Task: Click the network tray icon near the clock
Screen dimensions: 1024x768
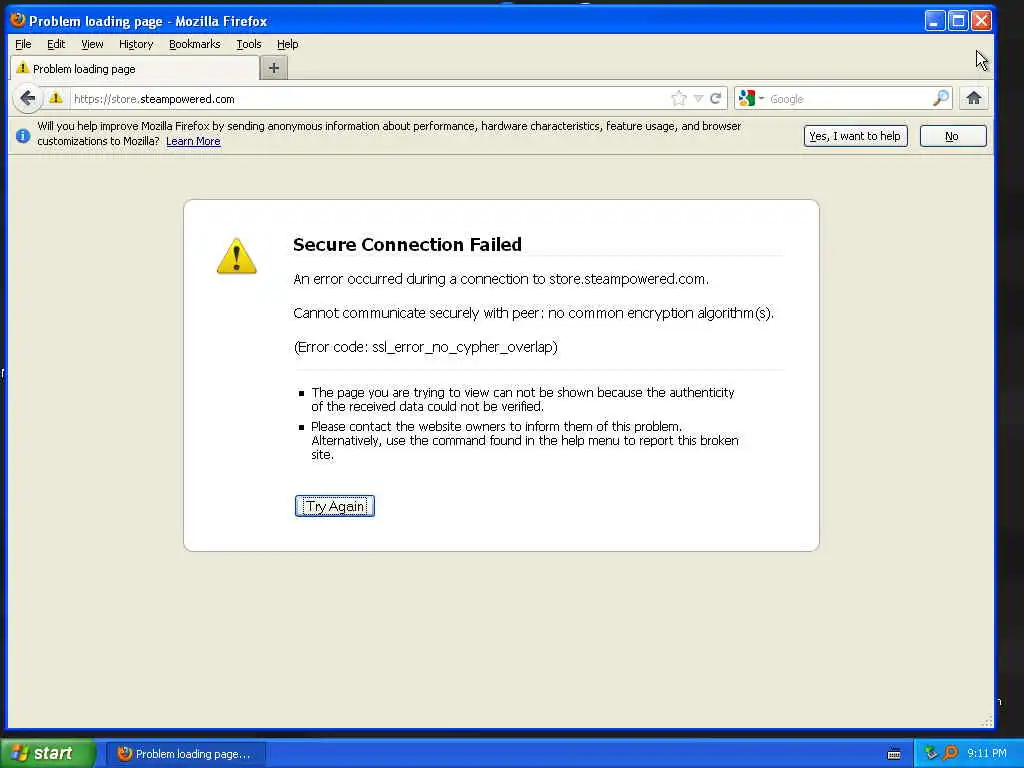Action: (x=931, y=753)
